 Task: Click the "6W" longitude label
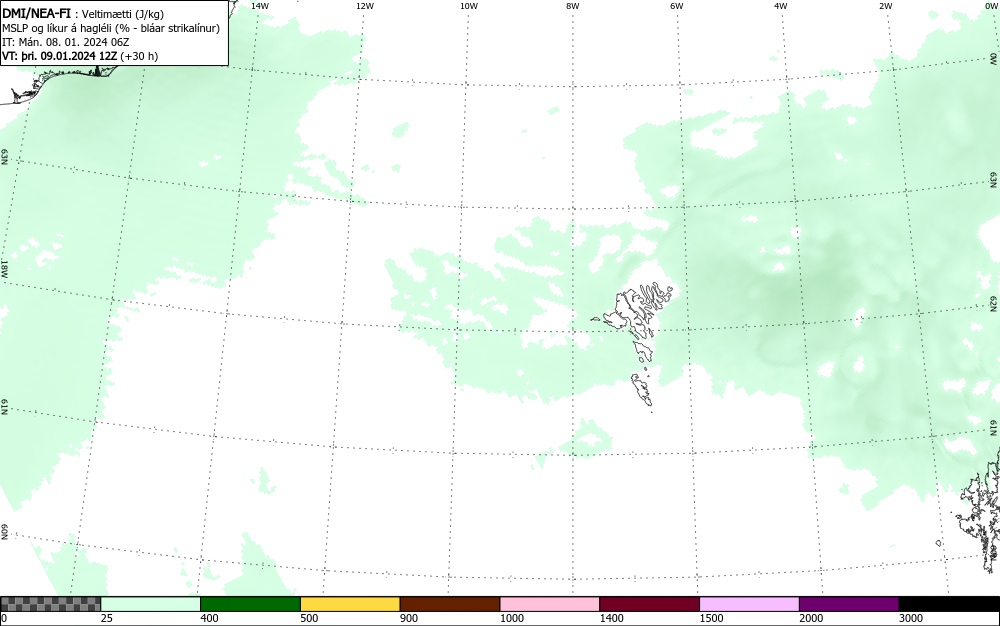pyautogui.click(x=677, y=6)
